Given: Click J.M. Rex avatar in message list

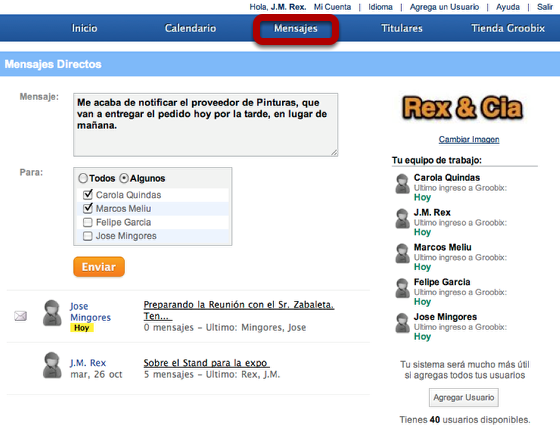Looking at the screenshot, I should click(52, 365).
